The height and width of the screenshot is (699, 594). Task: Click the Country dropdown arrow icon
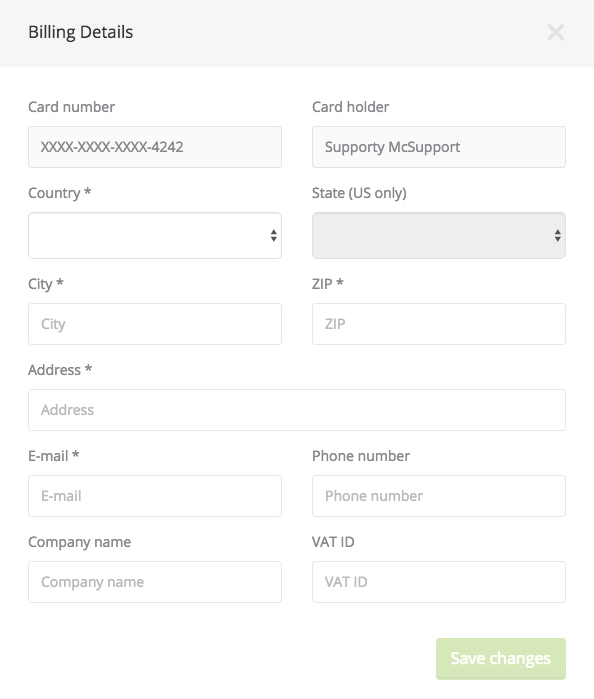(273, 235)
